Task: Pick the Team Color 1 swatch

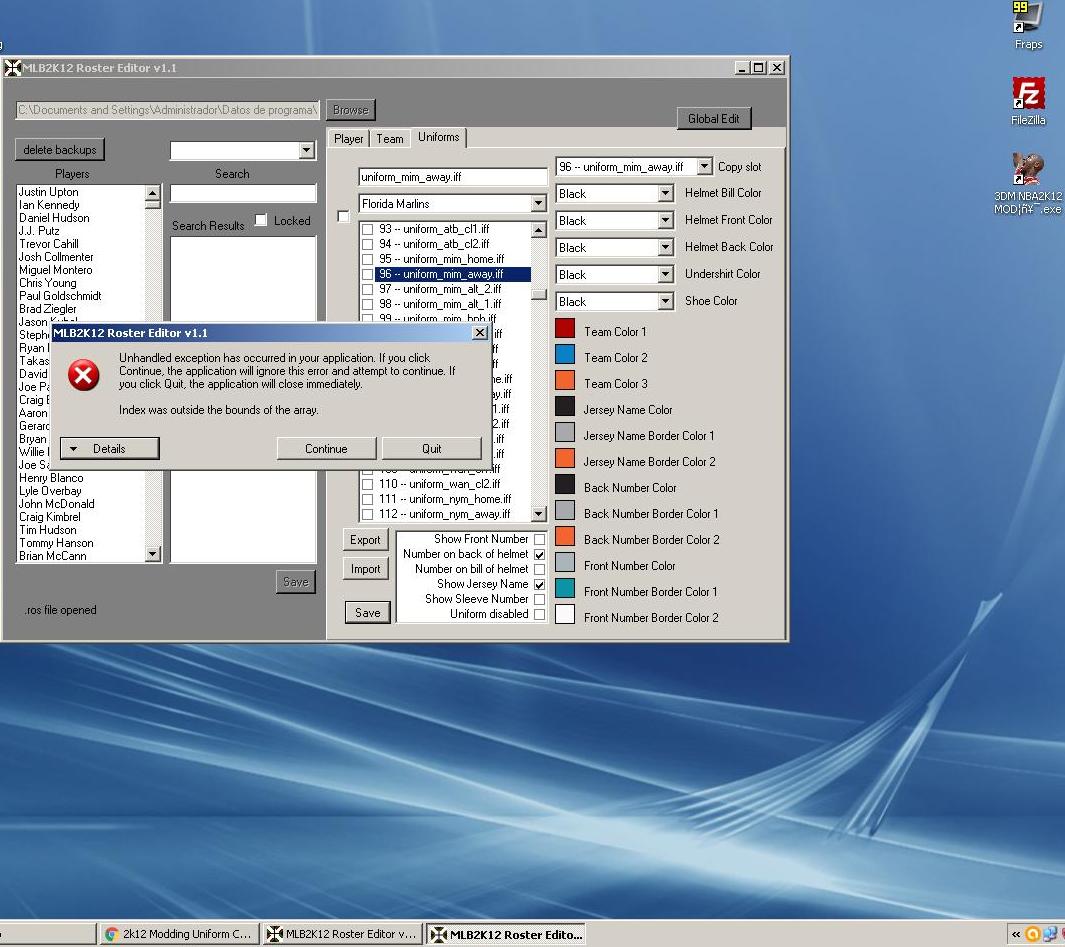Action: 565,329
